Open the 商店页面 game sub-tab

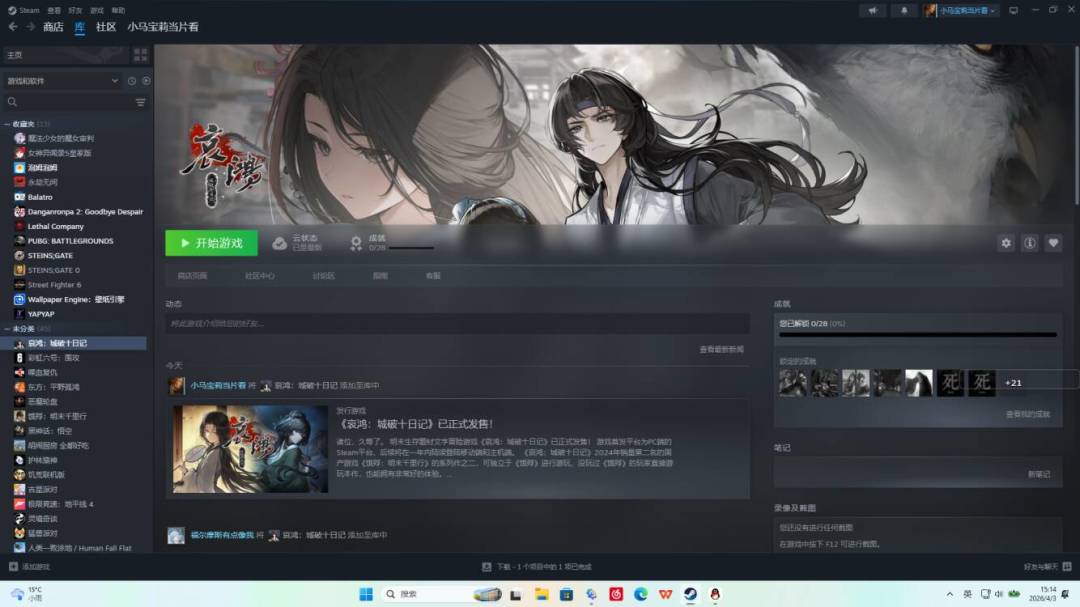(x=191, y=276)
